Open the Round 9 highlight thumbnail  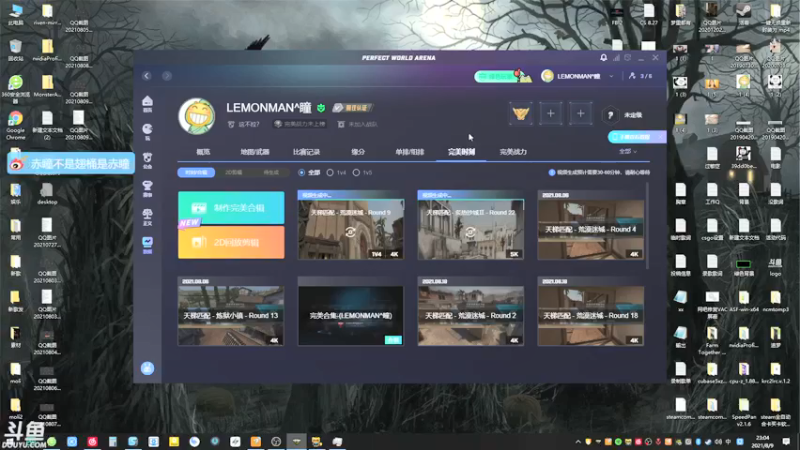coord(351,225)
